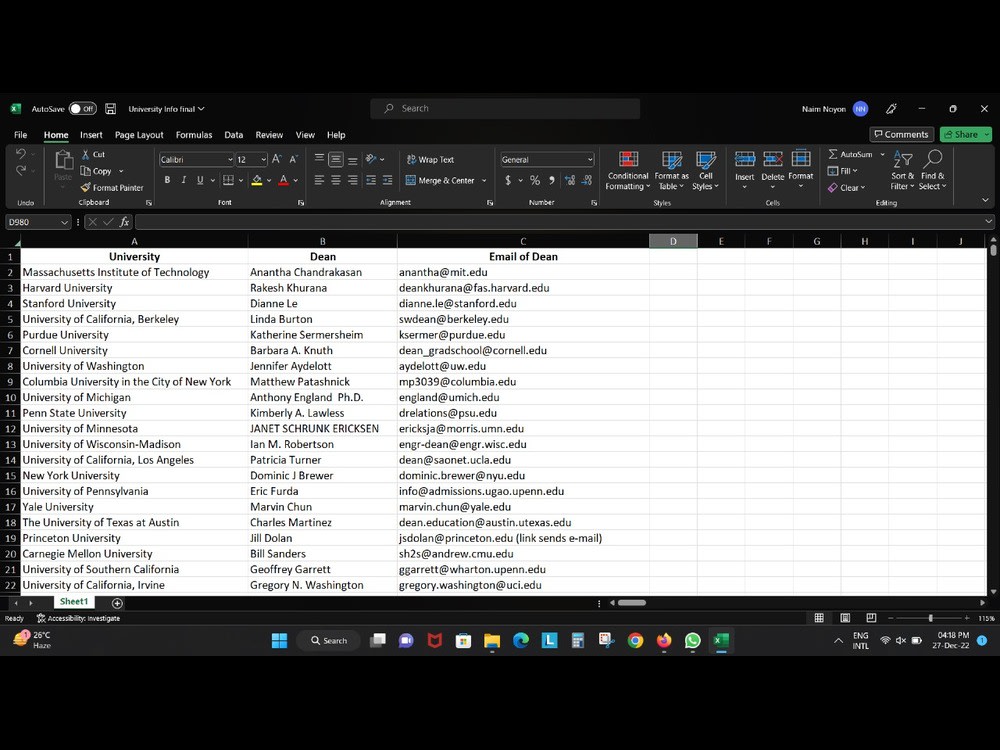Click the Comments button
Screen dimensions: 1000x750
[902, 135]
